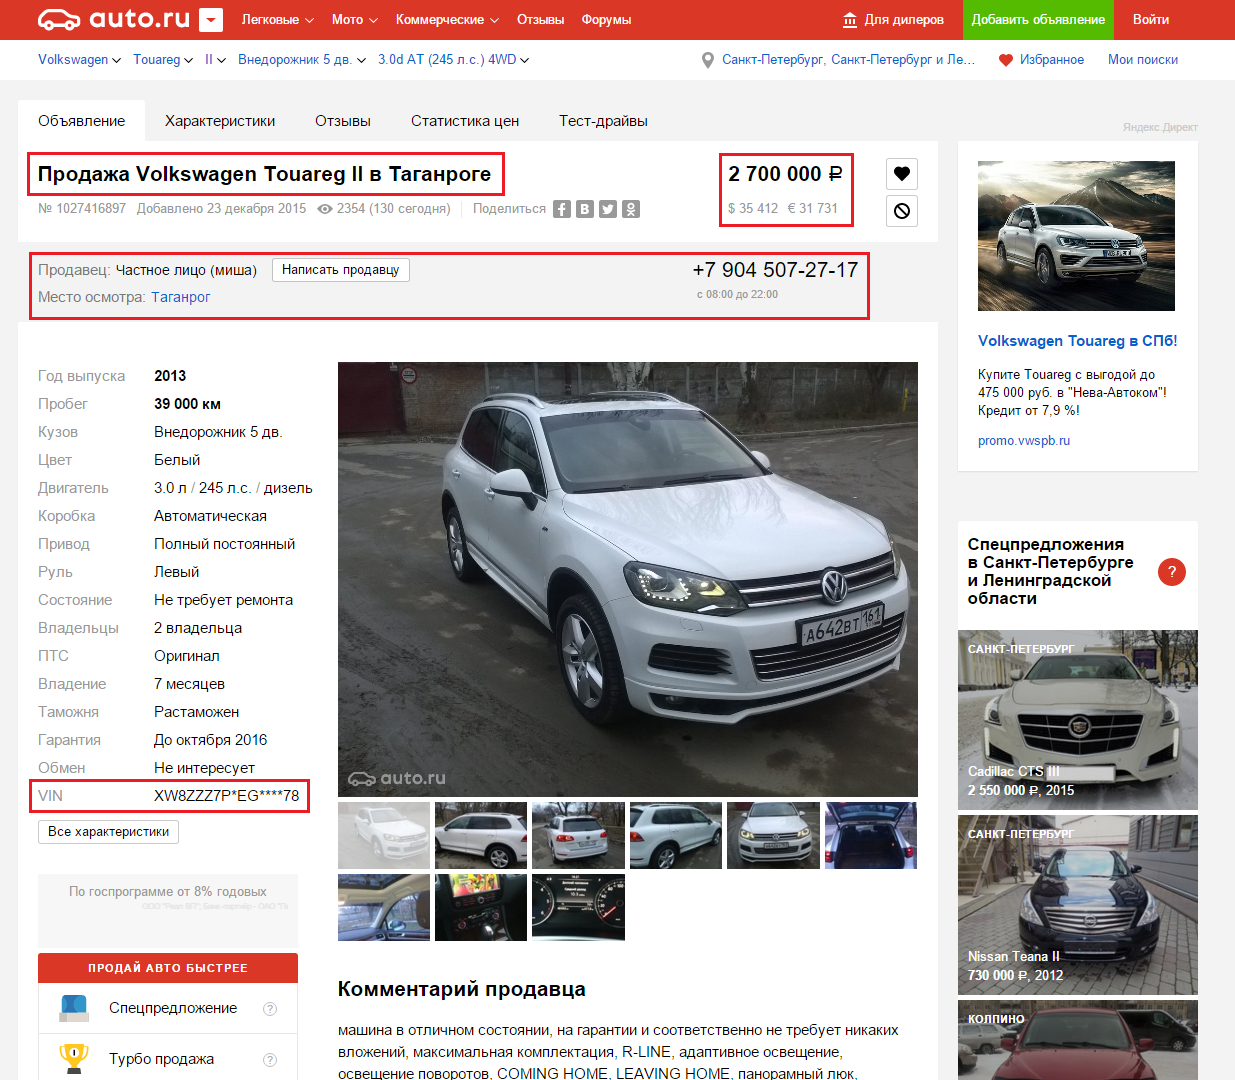1235x1080 pixels.
Task: Expand the Легковые menu
Action: click(x=277, y=20)
